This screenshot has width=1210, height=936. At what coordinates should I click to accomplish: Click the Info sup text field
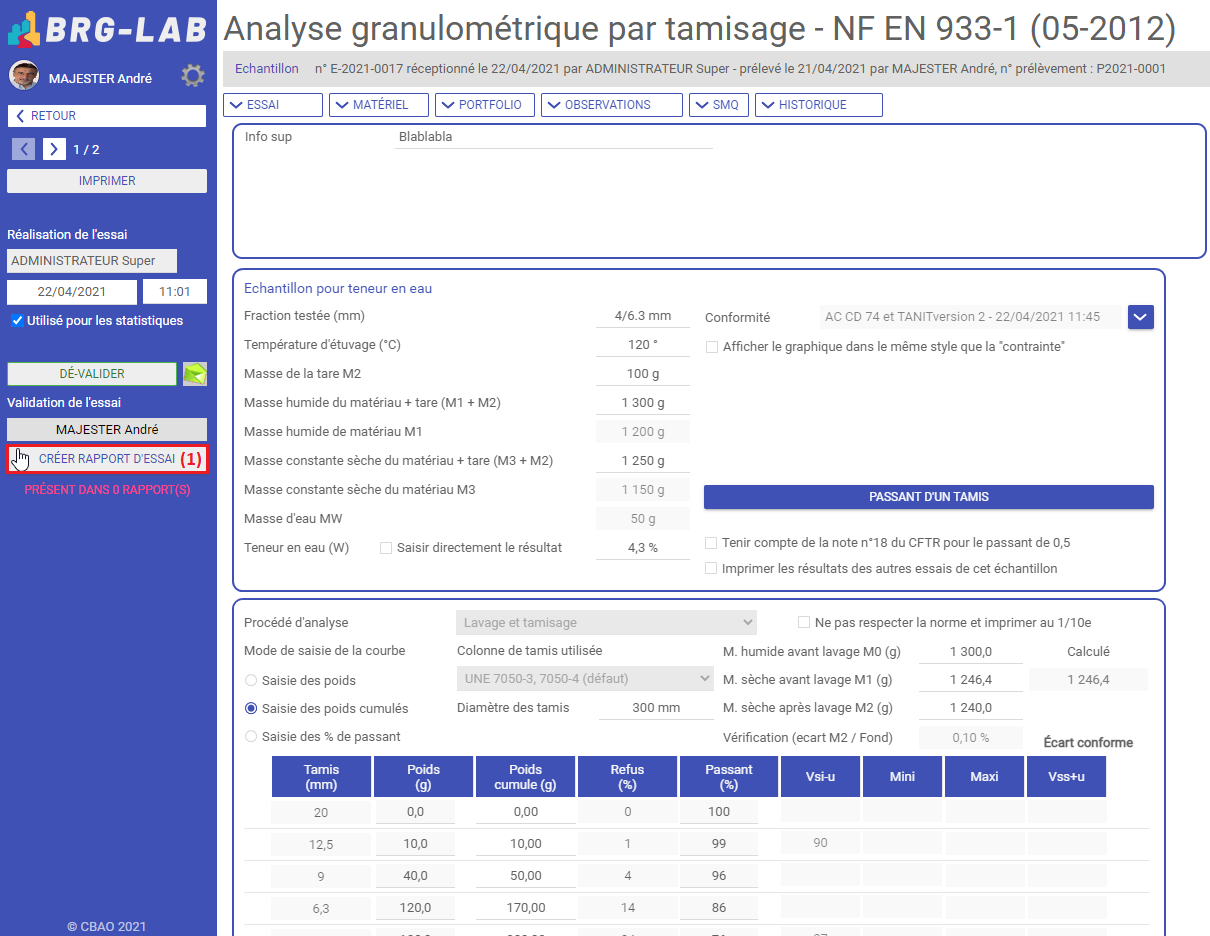[x=554, y=137]
